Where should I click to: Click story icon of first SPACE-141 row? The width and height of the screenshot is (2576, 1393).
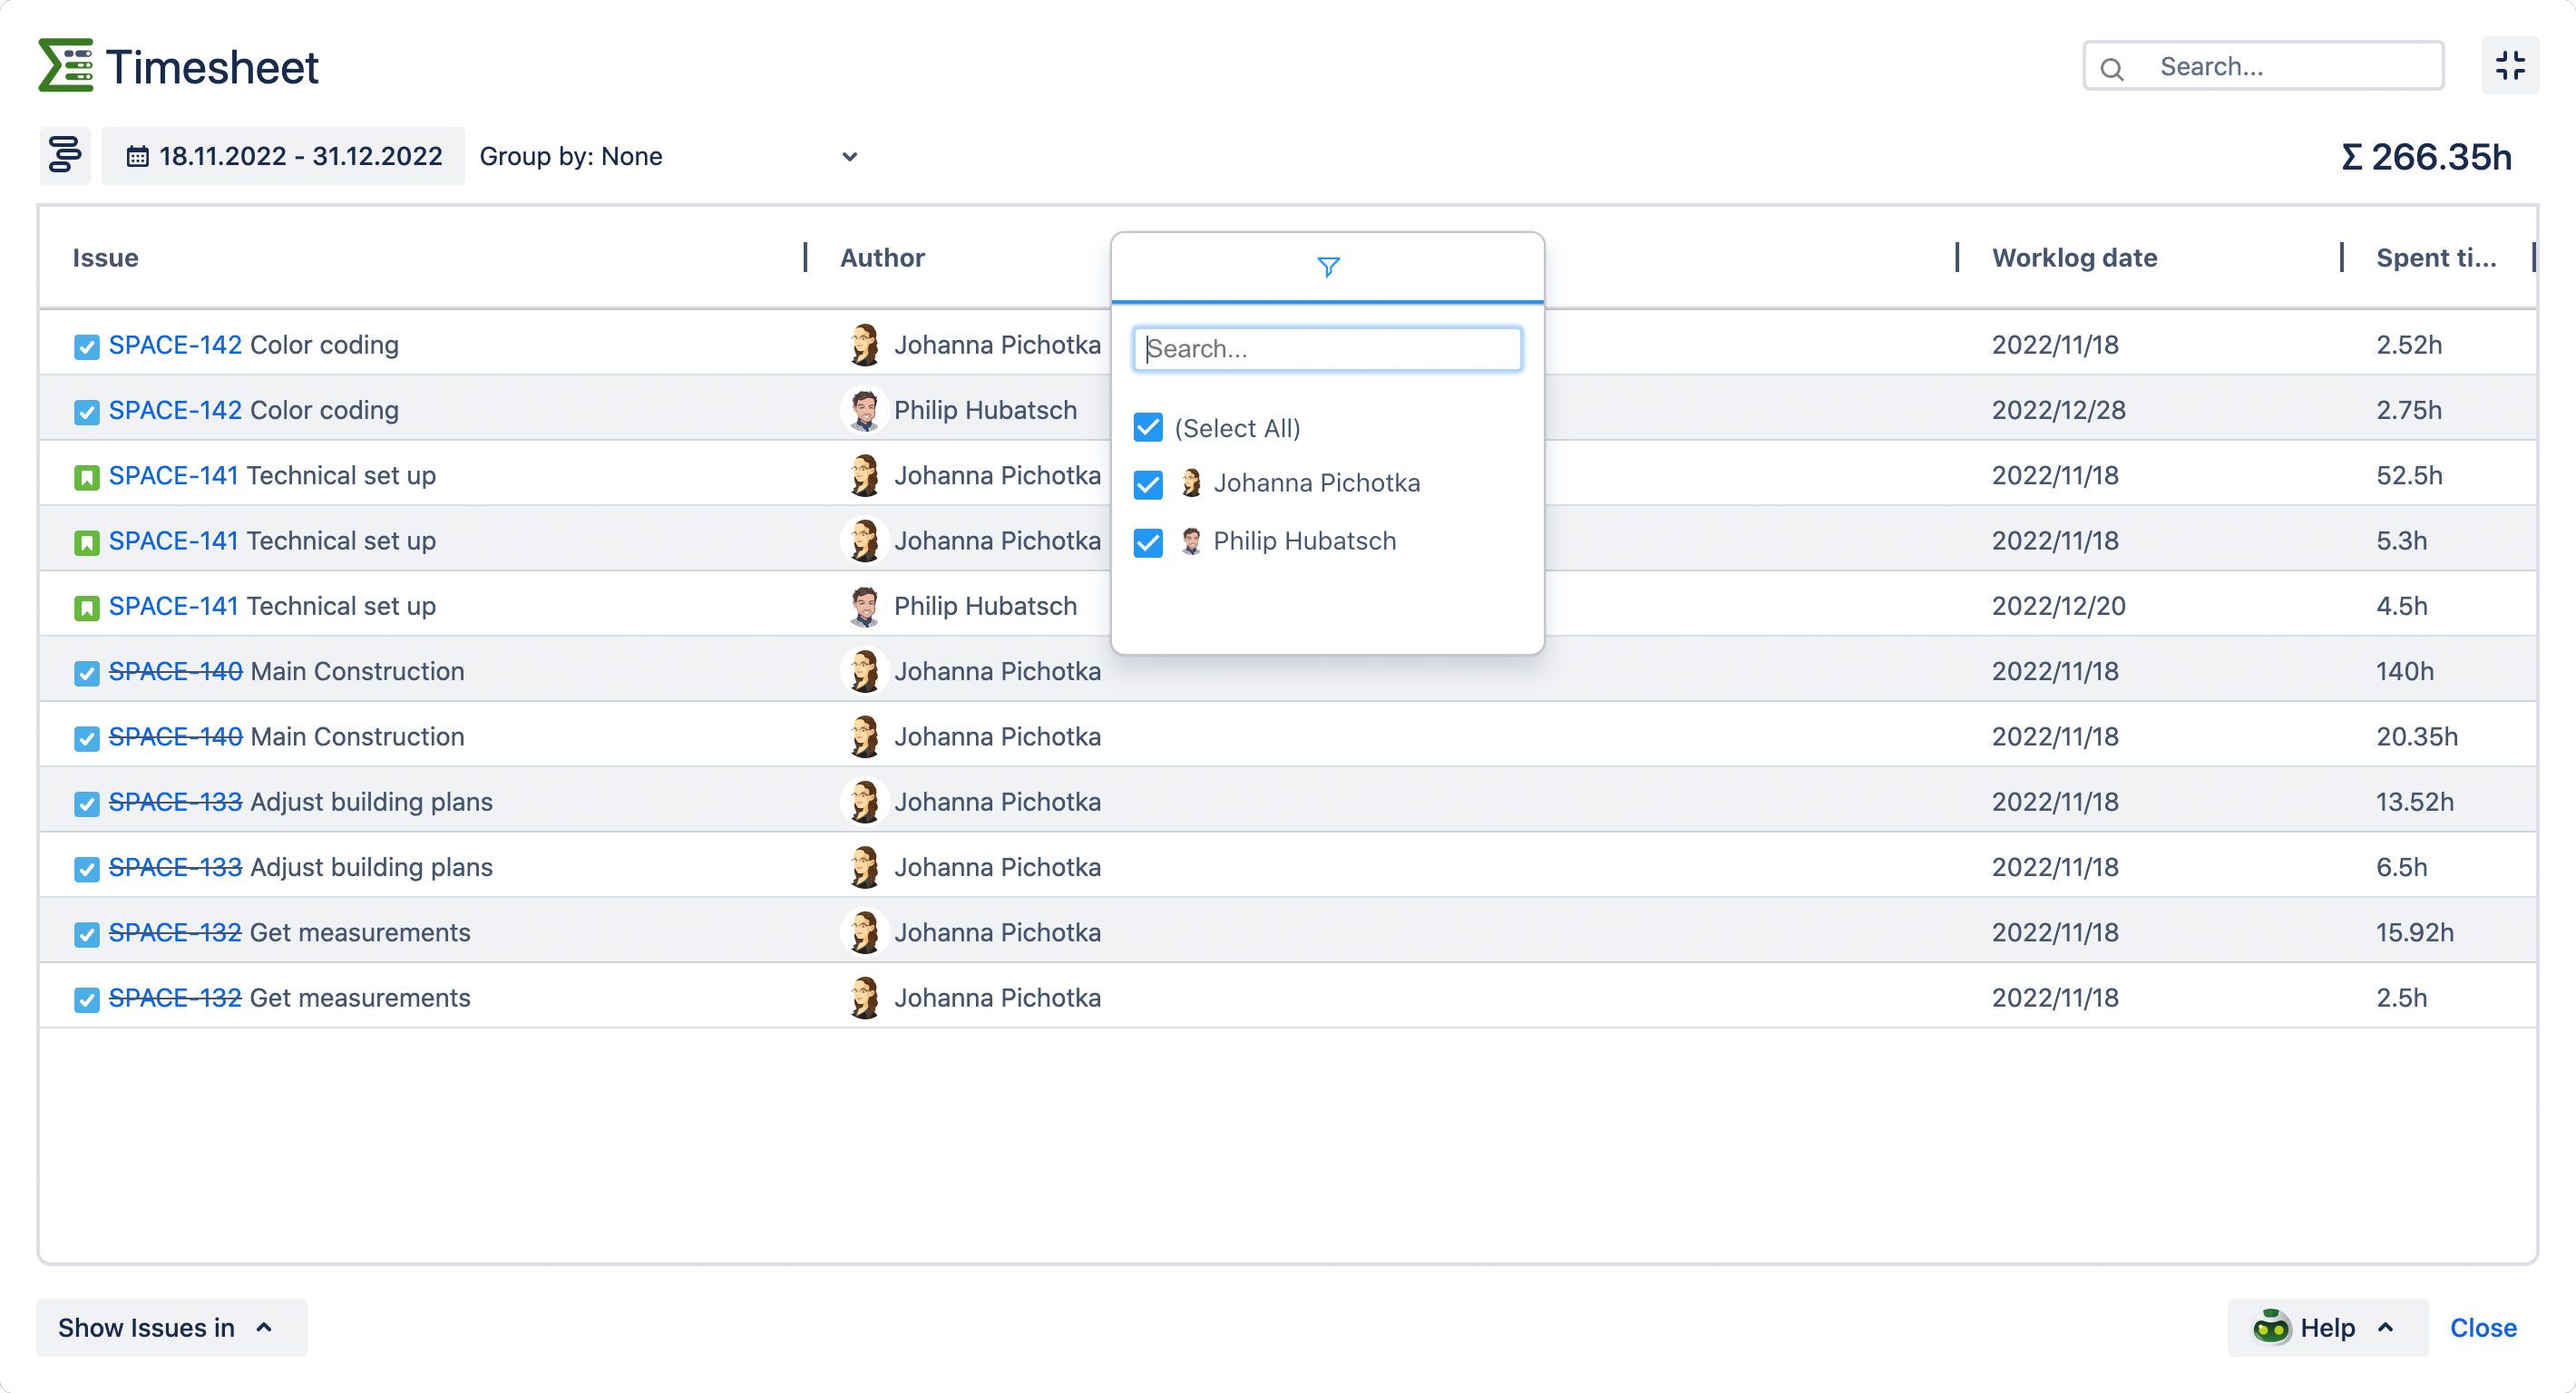tap(87, 477)
